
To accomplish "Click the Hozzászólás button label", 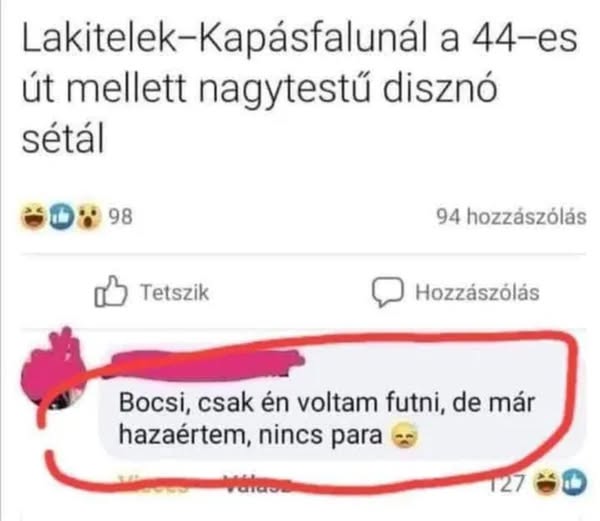I will coord(478,293).
